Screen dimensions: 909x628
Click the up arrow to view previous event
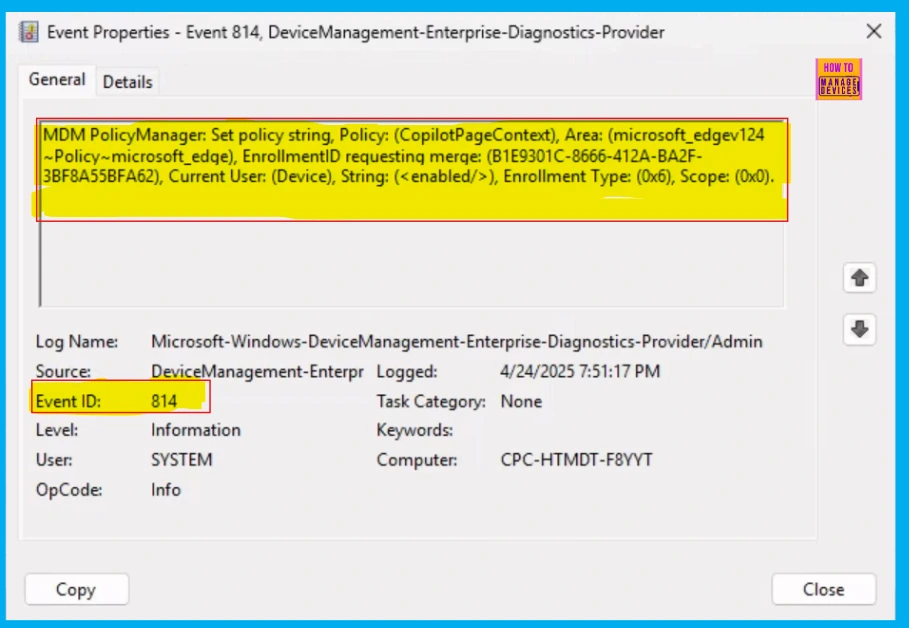click(859, 278)
